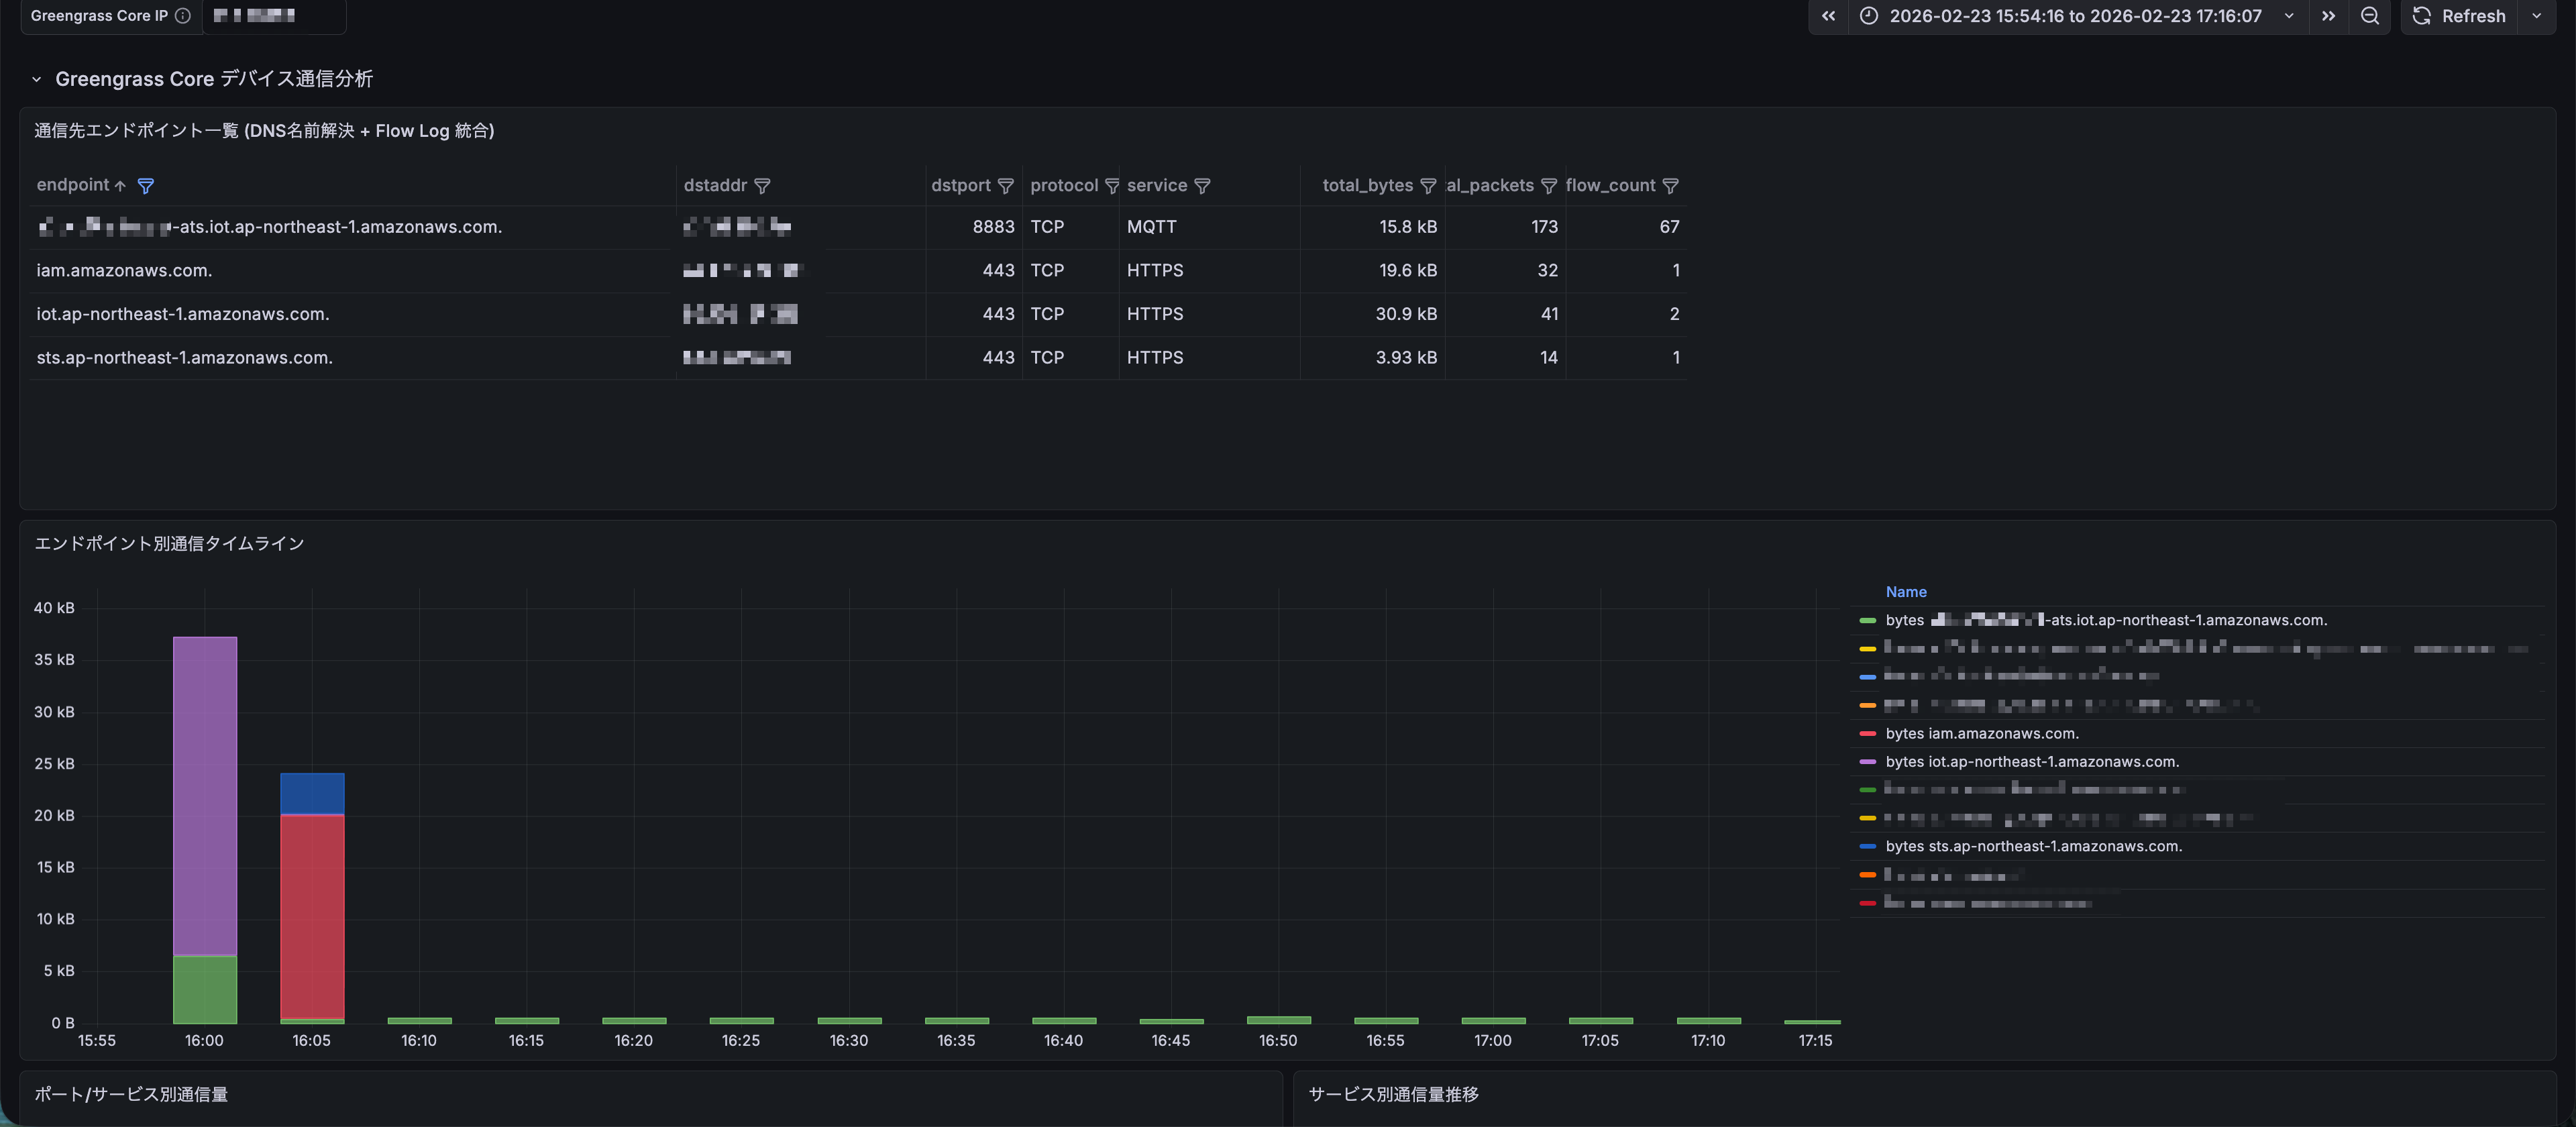
Task: Open the refresh interval dropdown arrow
Action: coord(2536,16)
